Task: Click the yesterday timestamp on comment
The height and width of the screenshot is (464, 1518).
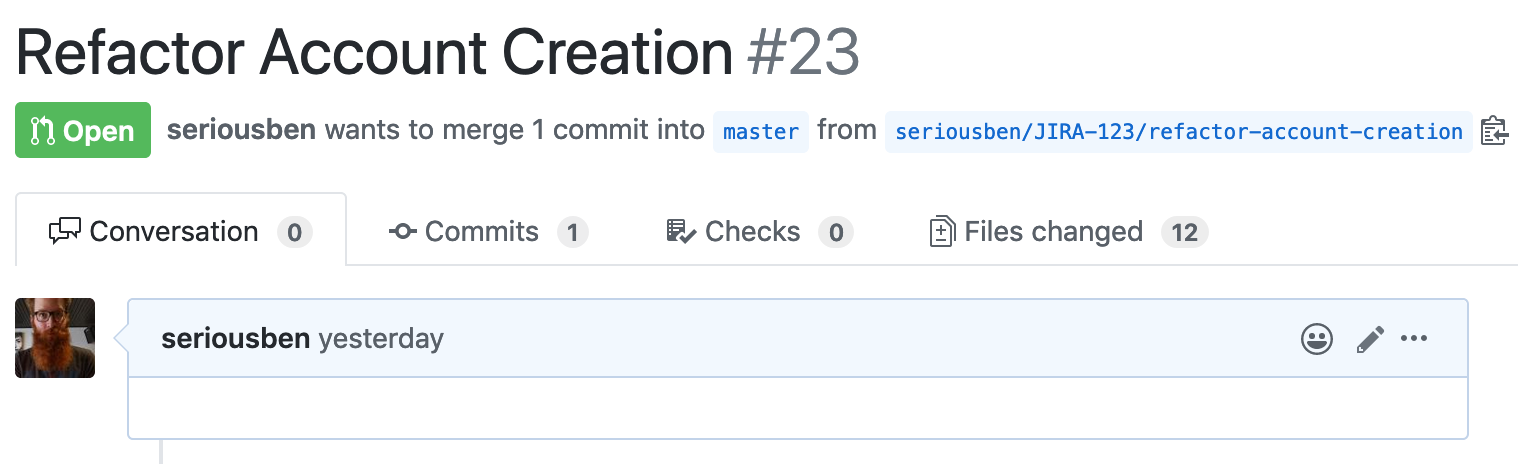Action: click(x=380, y=339)
